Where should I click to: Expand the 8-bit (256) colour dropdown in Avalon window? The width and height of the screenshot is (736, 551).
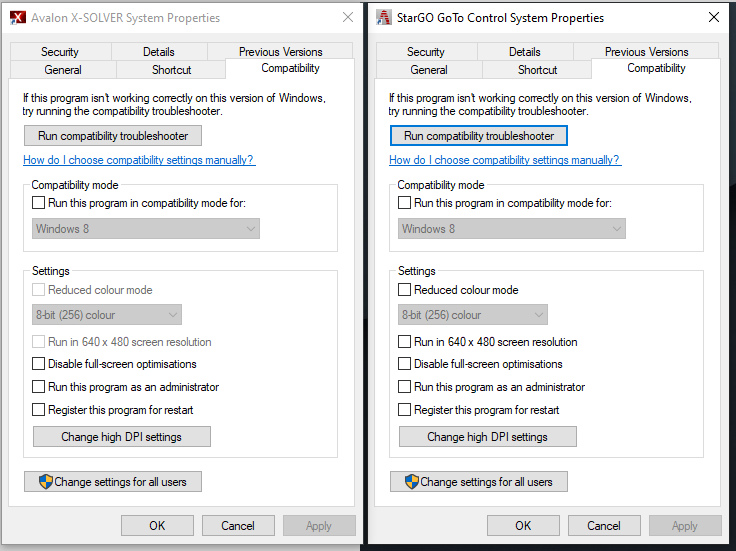tap(107, 314)
